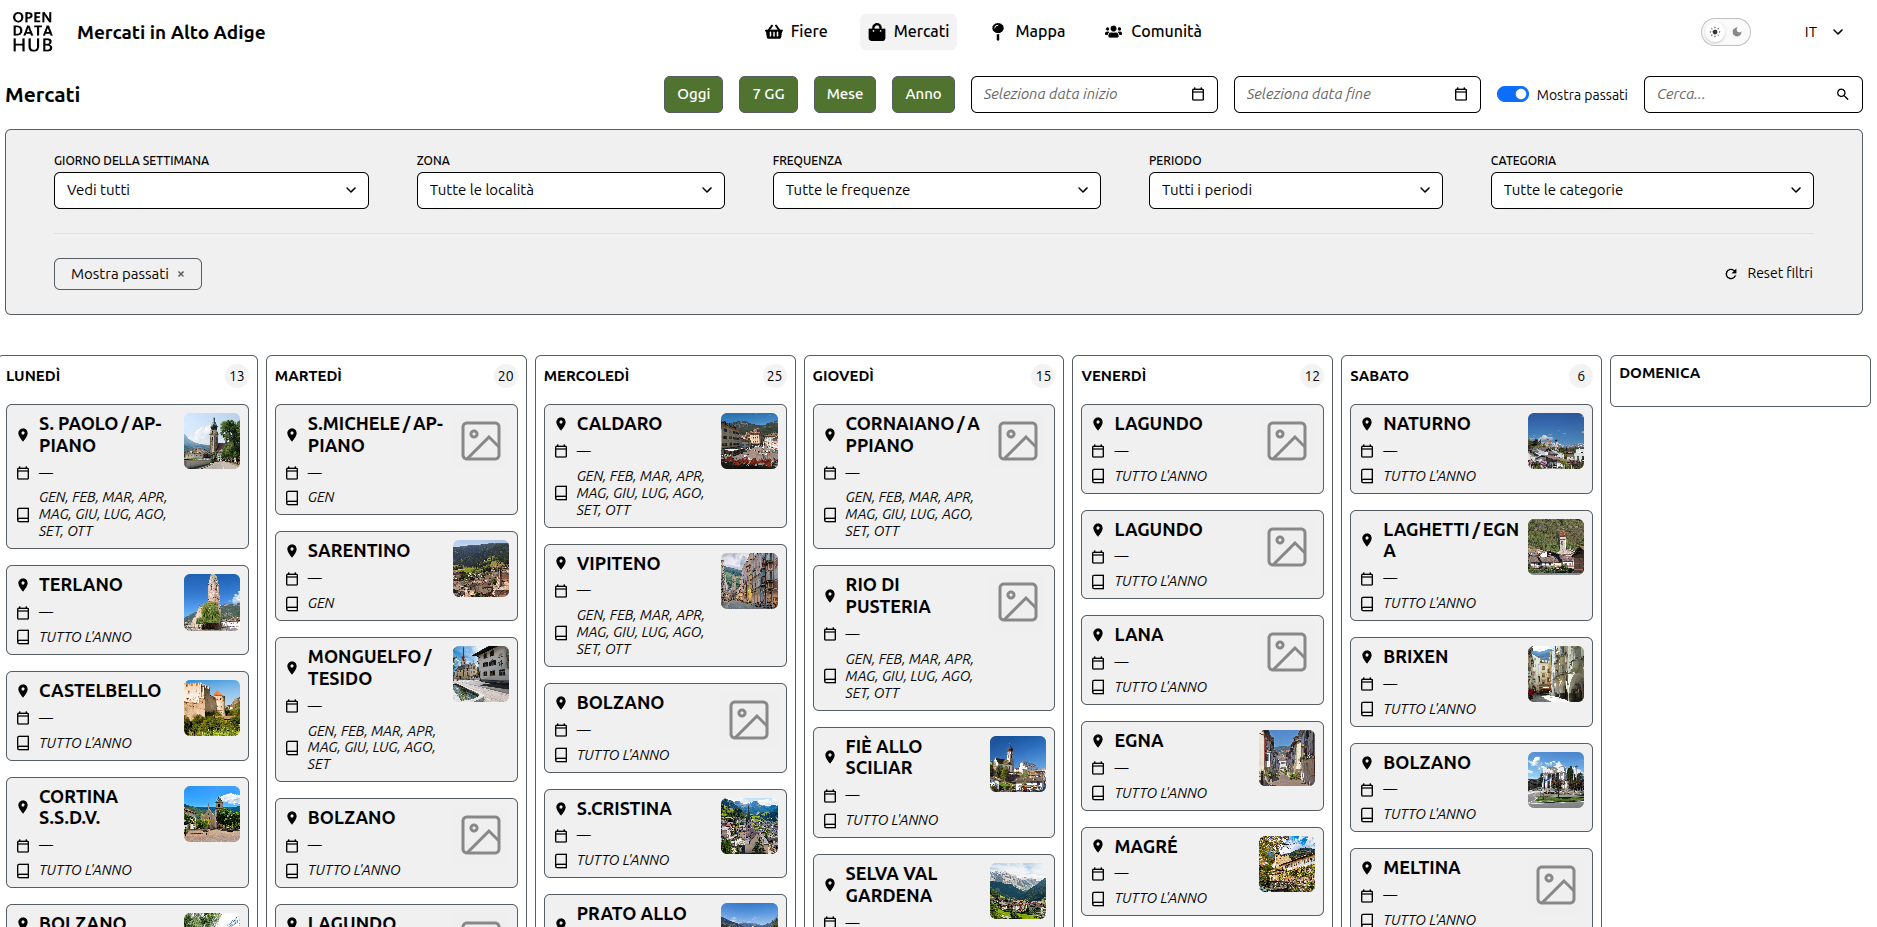Click the Domenica column header
Viewport: 1877px width, 927px height.
pos(1659,373)
